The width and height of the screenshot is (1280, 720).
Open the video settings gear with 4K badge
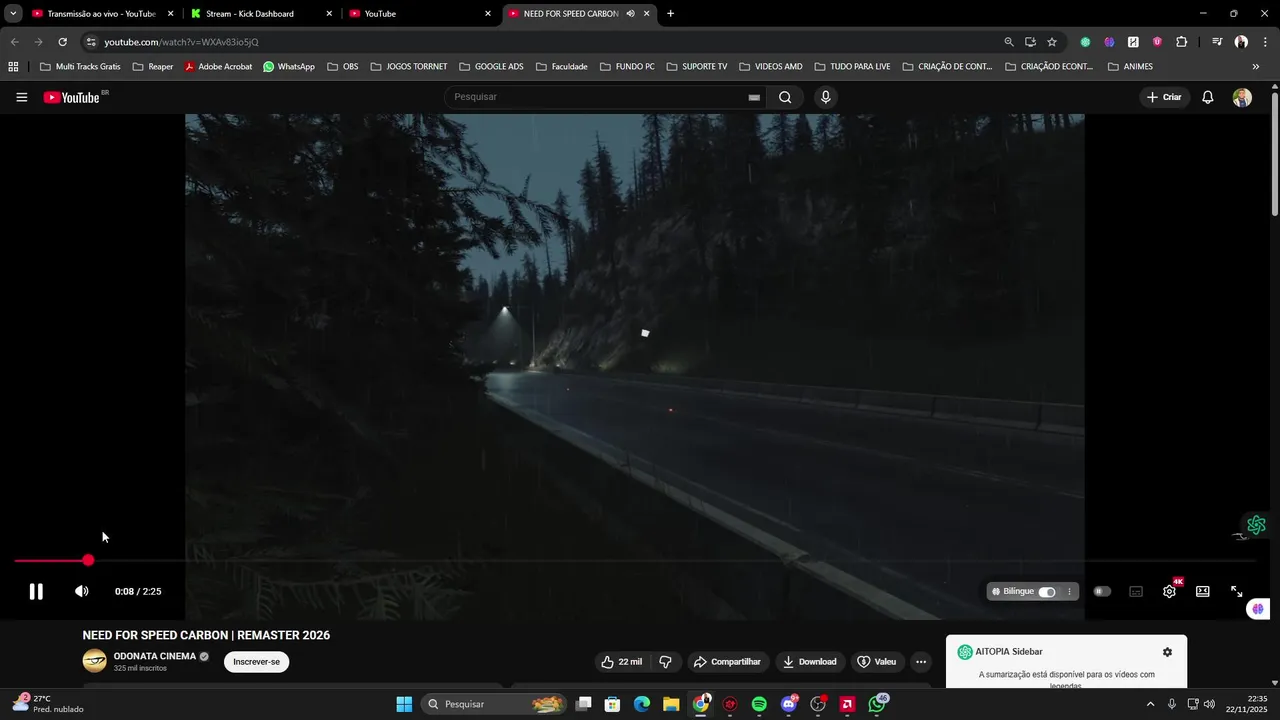[x=1170, y=591]
